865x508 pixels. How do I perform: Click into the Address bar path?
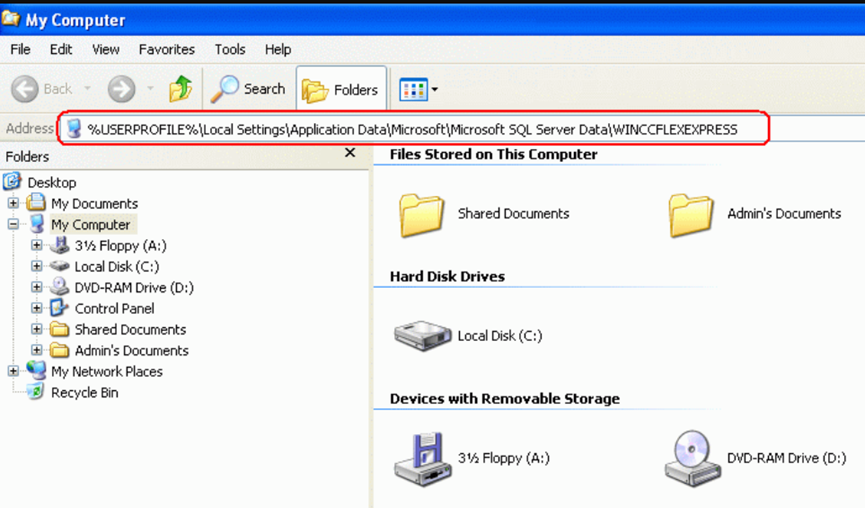pos(412,130)
